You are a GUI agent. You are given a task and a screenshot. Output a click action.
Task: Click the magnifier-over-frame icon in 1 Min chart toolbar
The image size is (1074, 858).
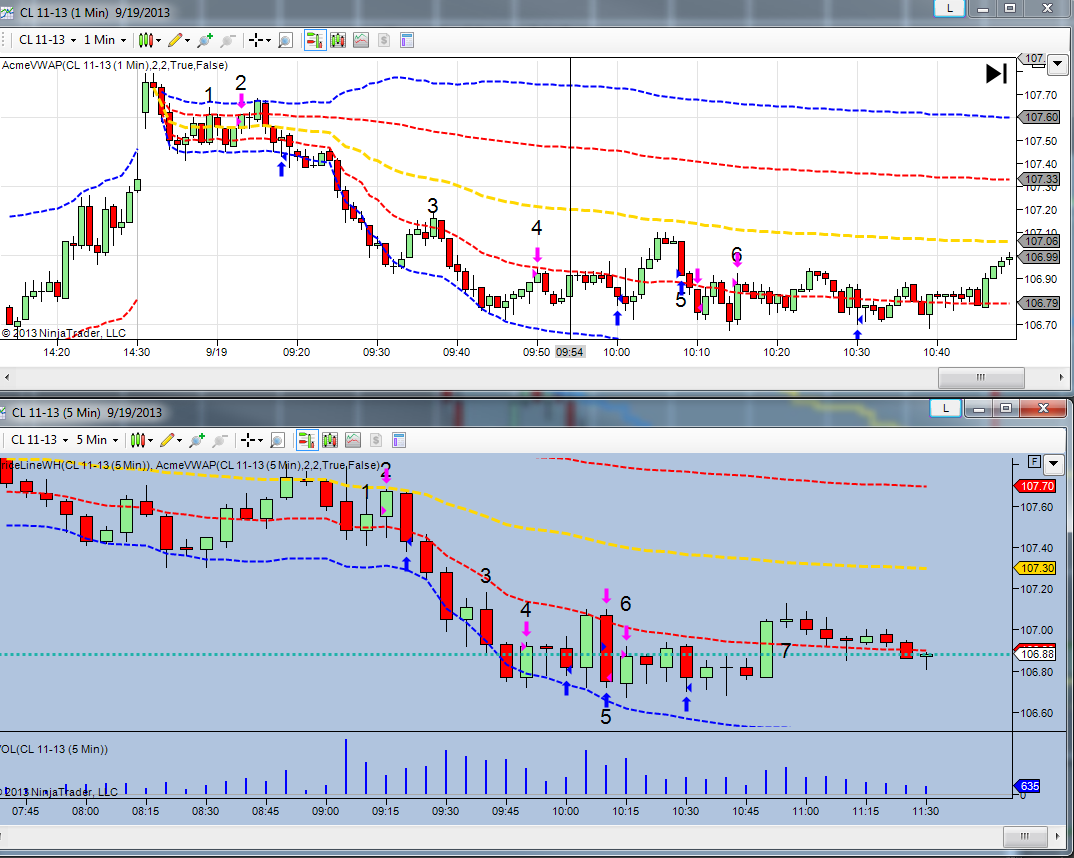click(x=286, y=40)
